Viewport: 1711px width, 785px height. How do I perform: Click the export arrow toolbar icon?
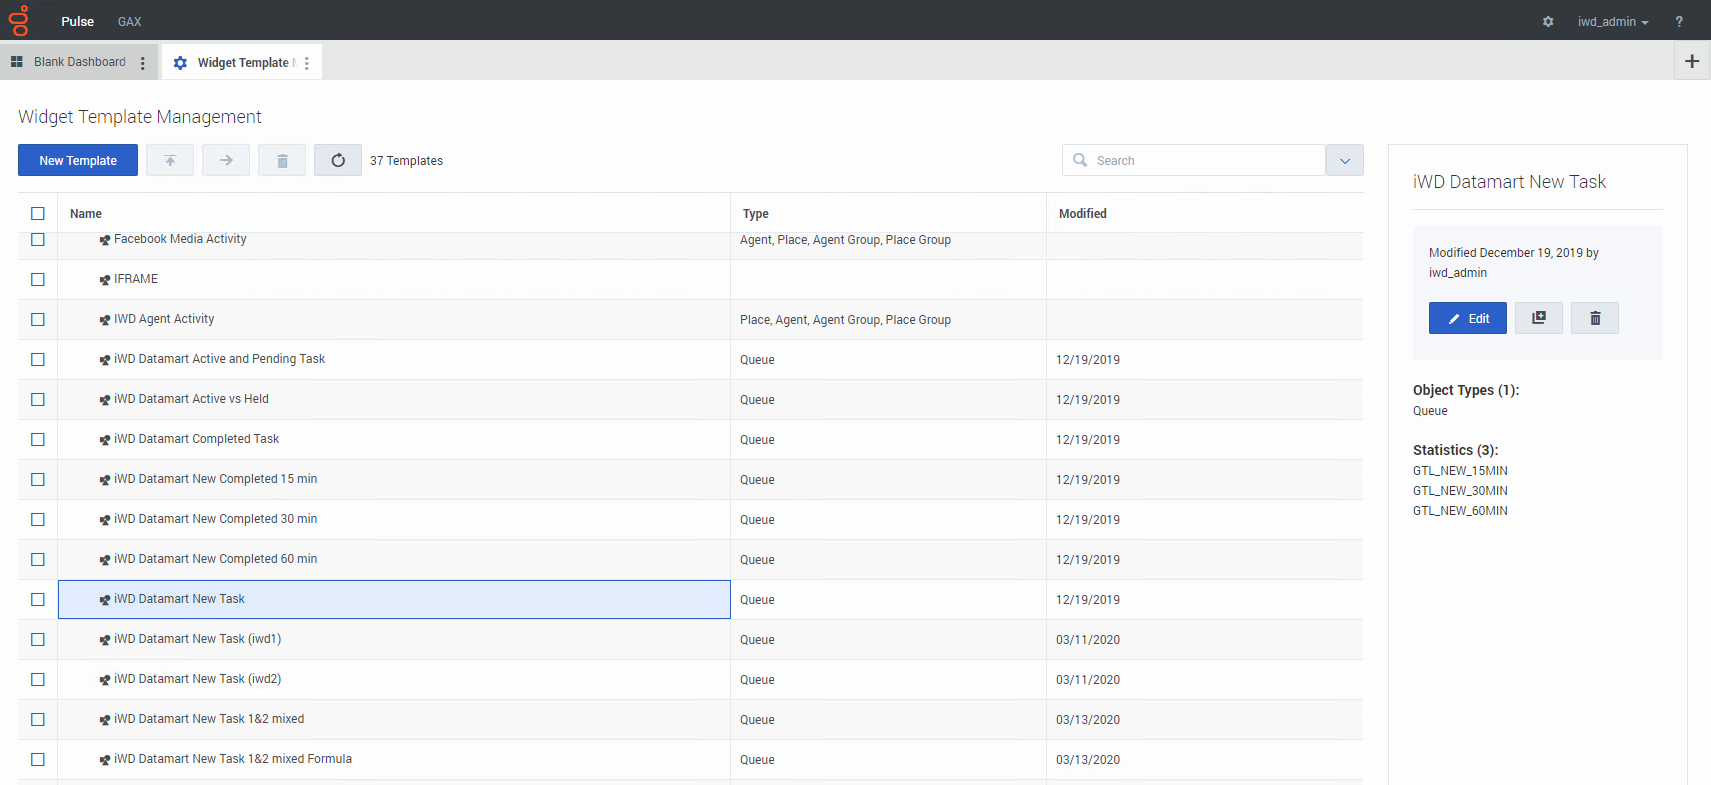click(226, 160)
